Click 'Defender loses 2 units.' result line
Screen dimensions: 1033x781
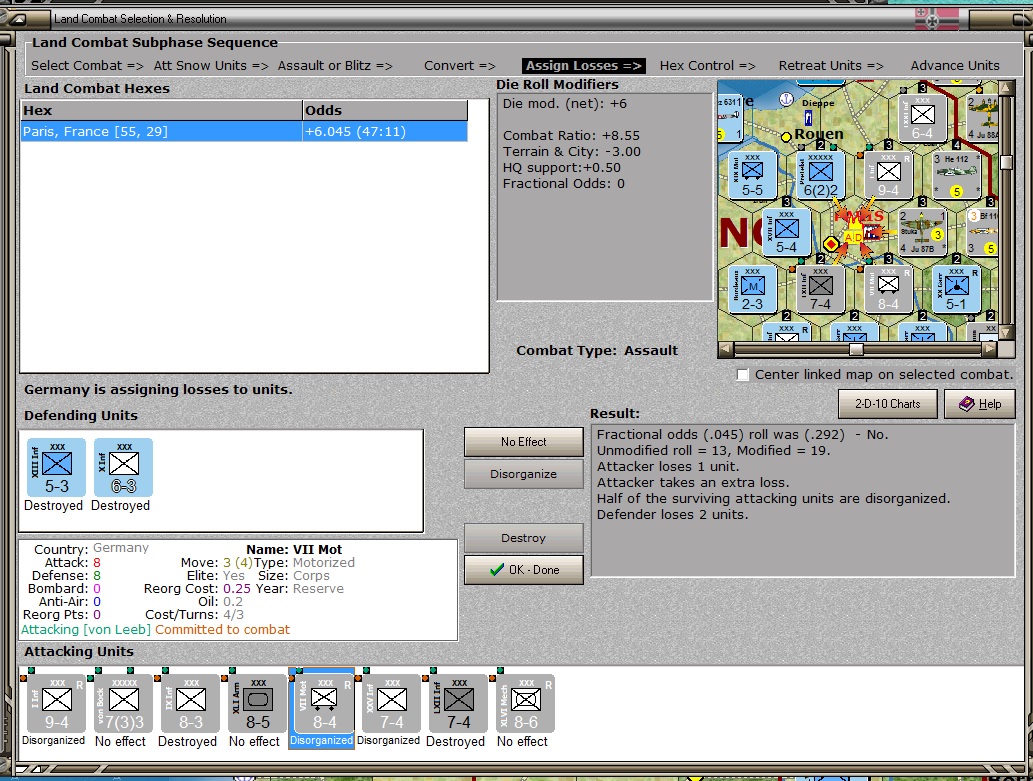point(672,515)
